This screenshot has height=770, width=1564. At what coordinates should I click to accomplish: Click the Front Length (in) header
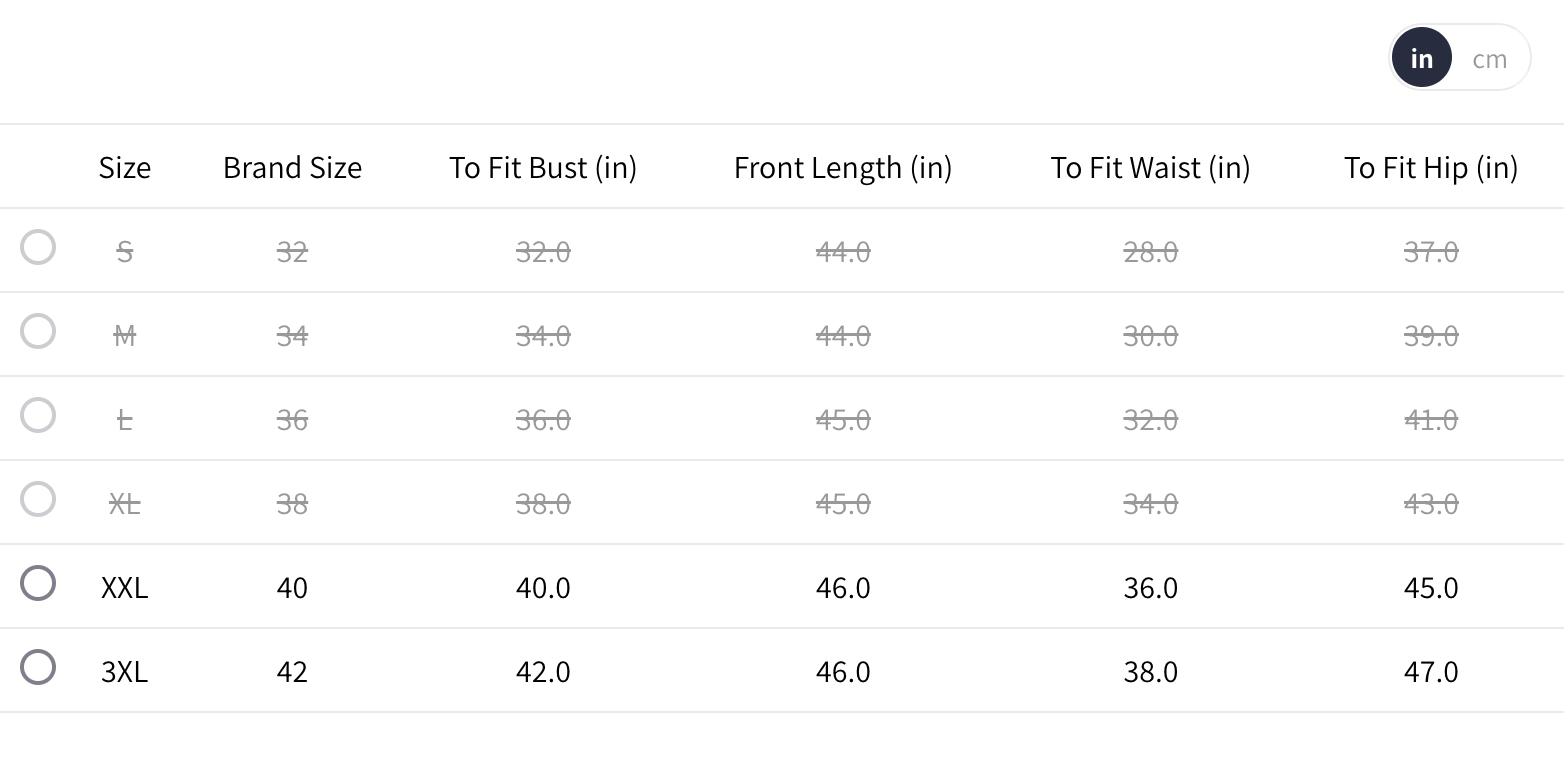pyautogui.click(x=842, y=167)
